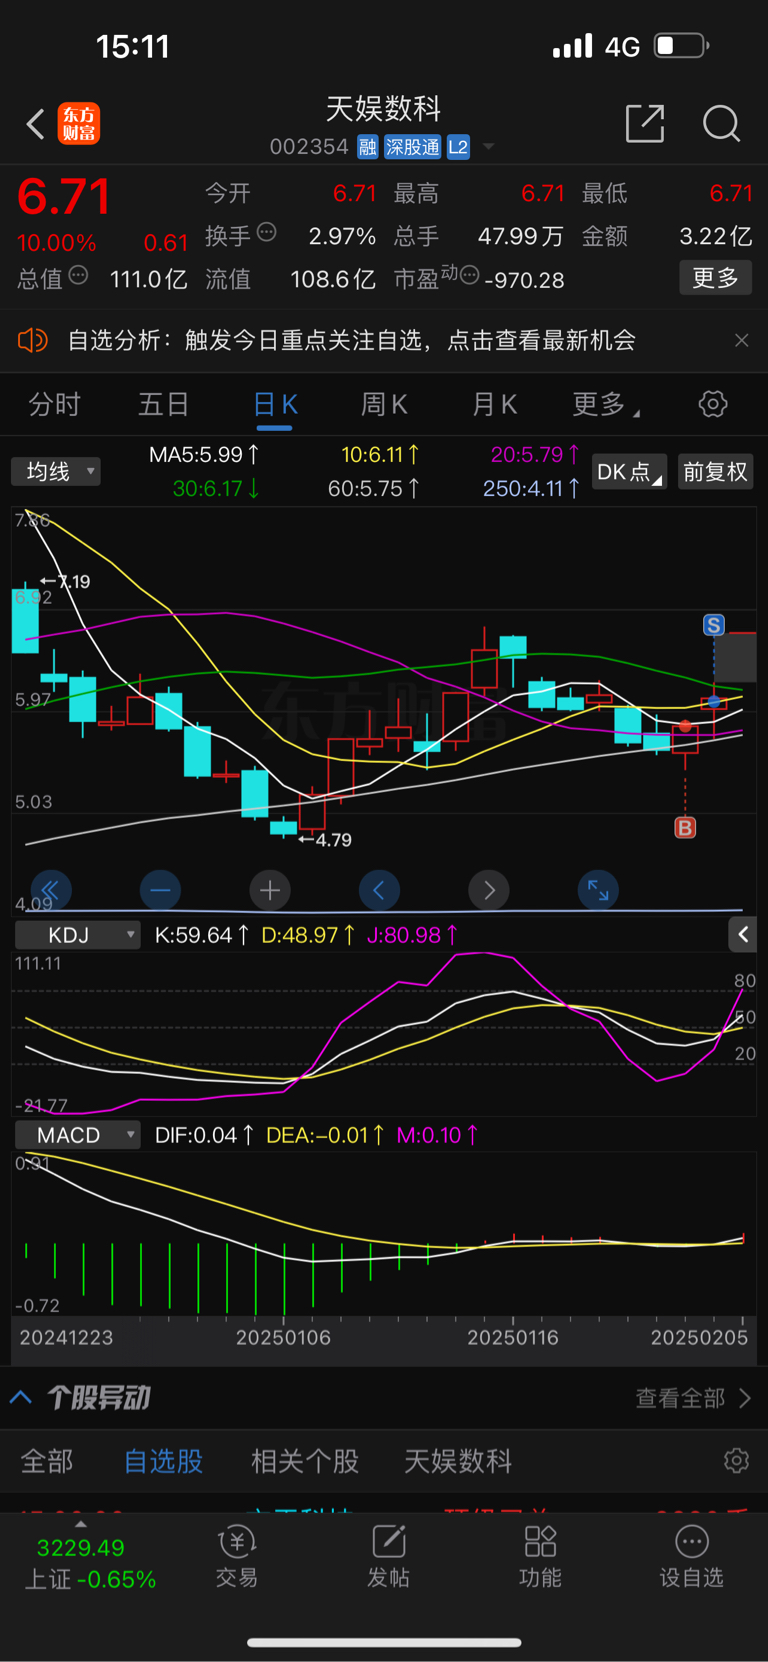Tap the back arrow icon
Image resolution: width=768 pixels, height=1662 pixels.
[36, 124]
